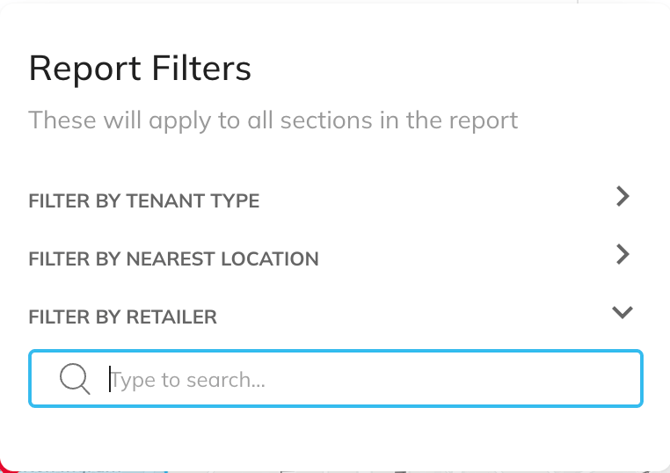Screen dimensions: 670x473
Task: Click the Report Filters heading
Action: (x=140, y=68)
